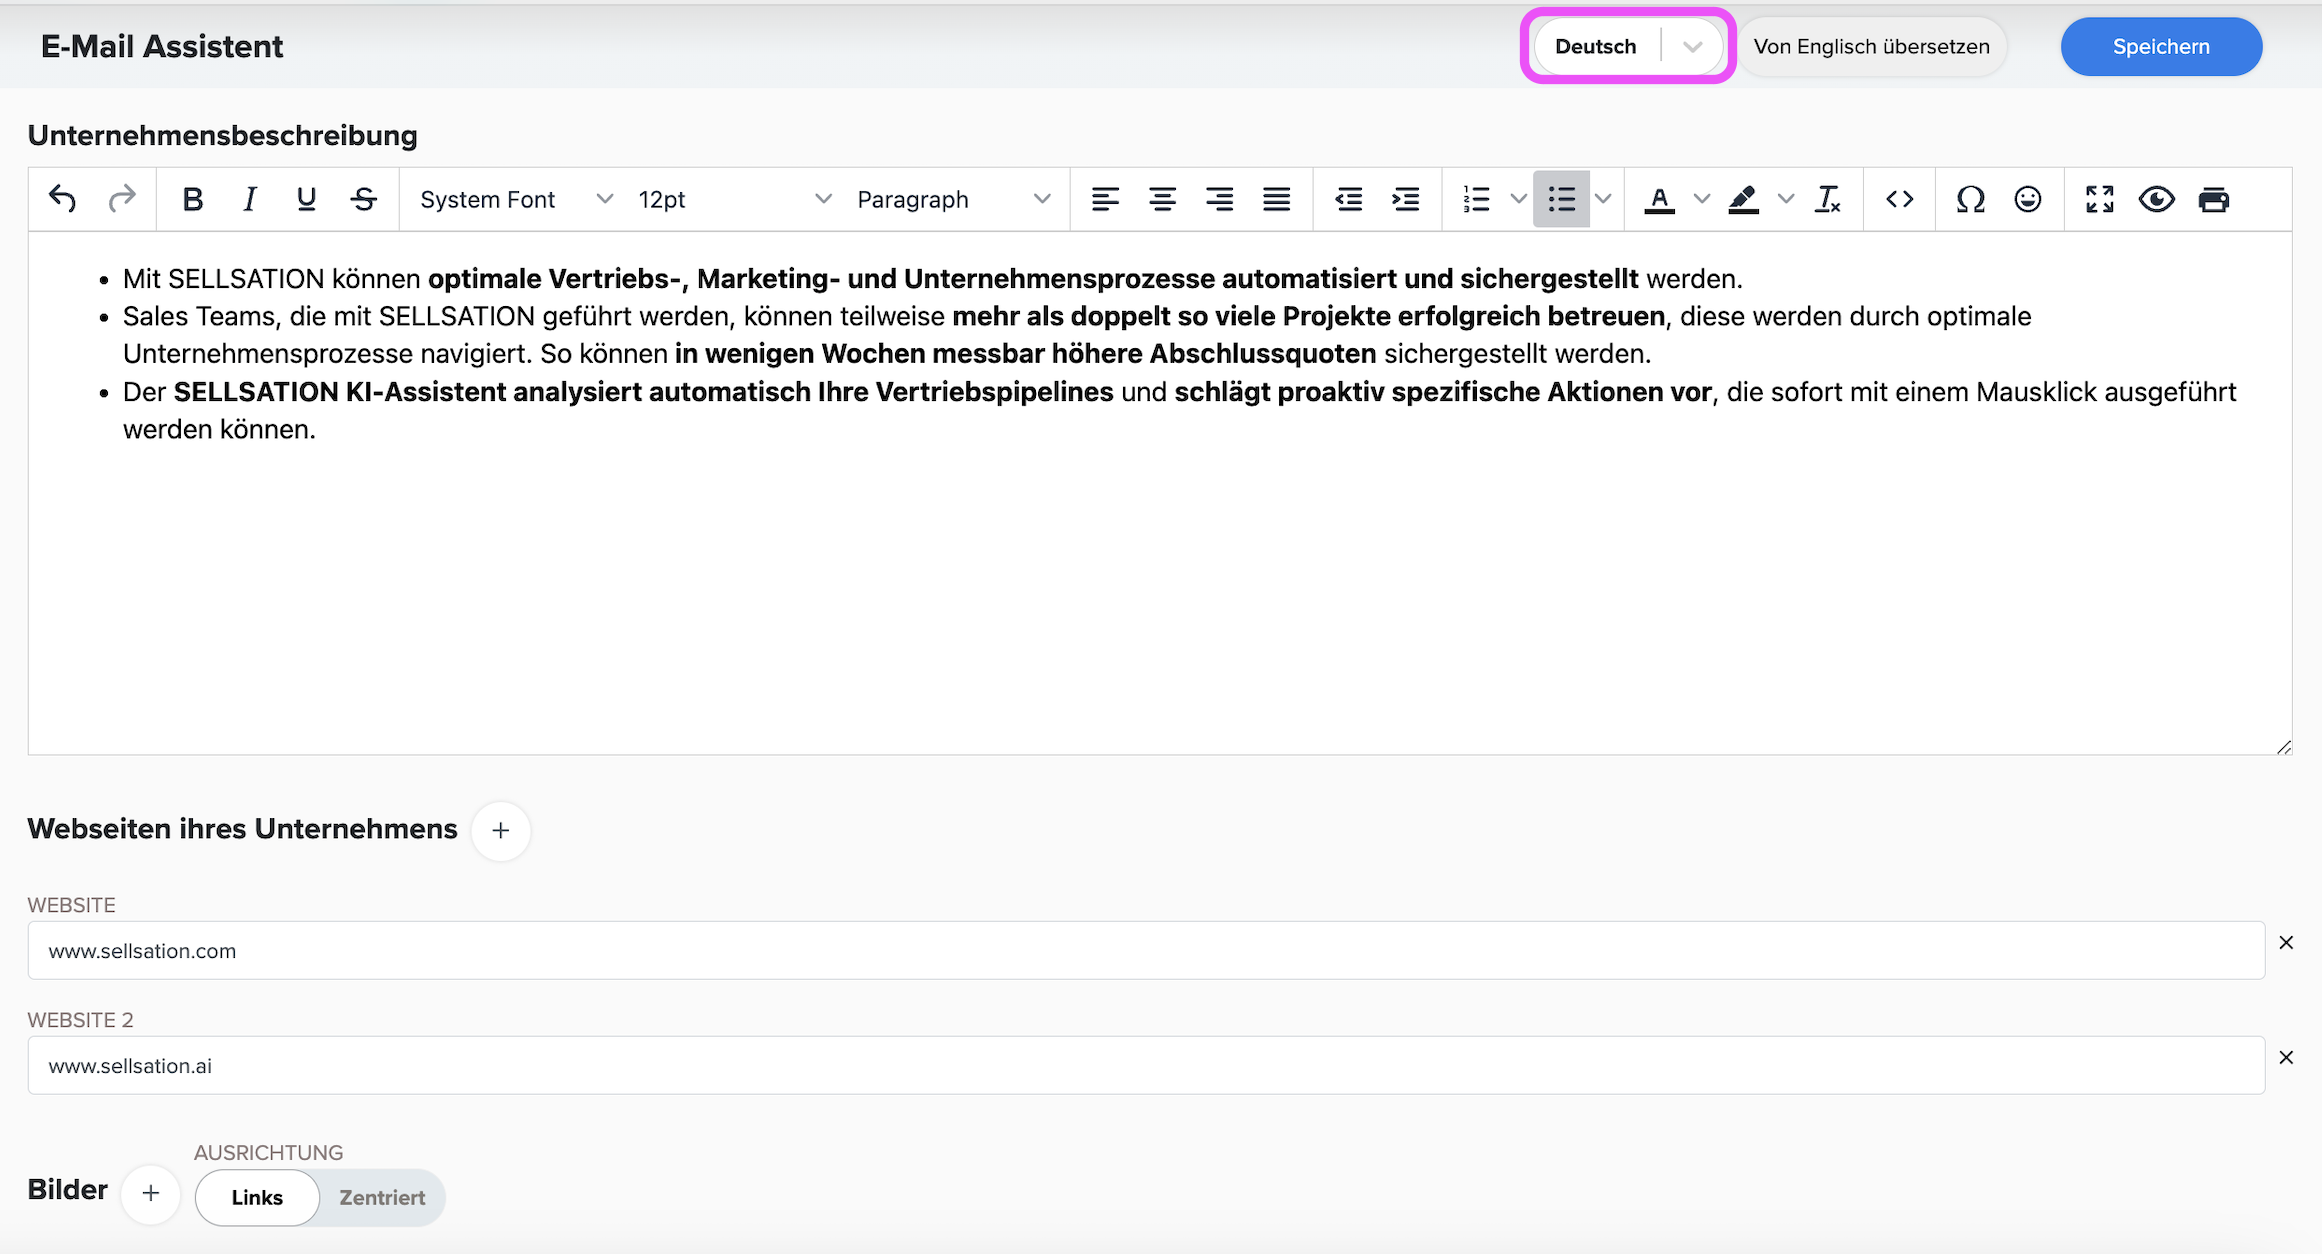This screenshot has height=1254, width=2322.
Task: Remove the www.sellsation.ai website
Action: (2286, 1057)
